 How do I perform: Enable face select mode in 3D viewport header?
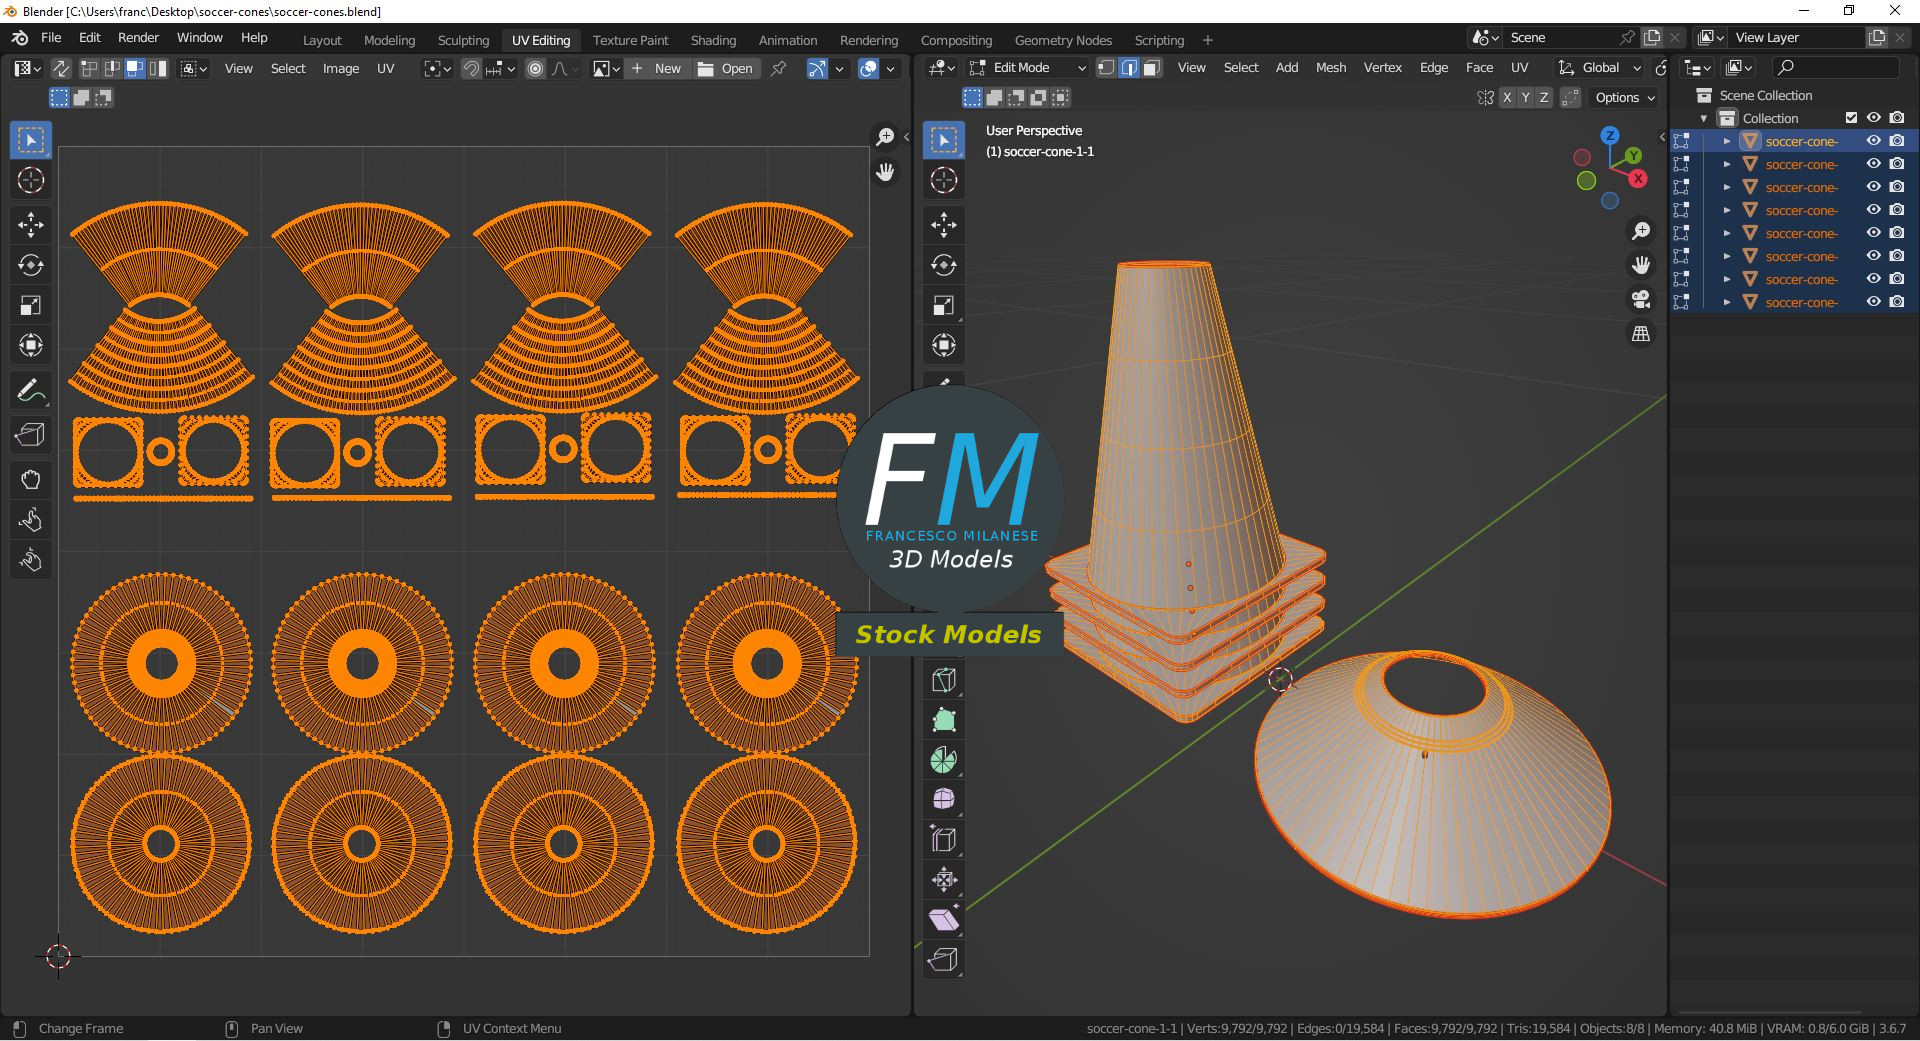tap(1151, 68)
